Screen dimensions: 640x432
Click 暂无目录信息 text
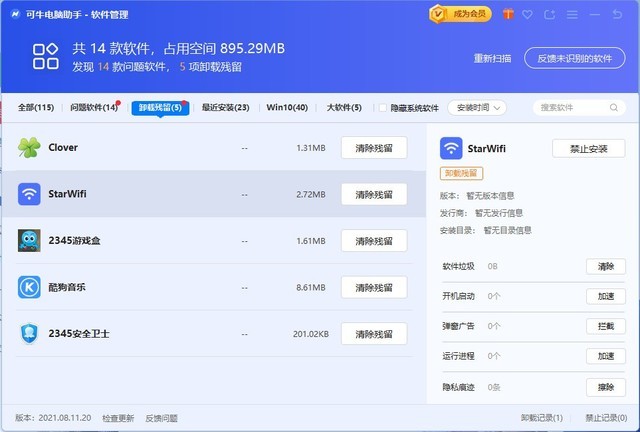click(507, 230)
